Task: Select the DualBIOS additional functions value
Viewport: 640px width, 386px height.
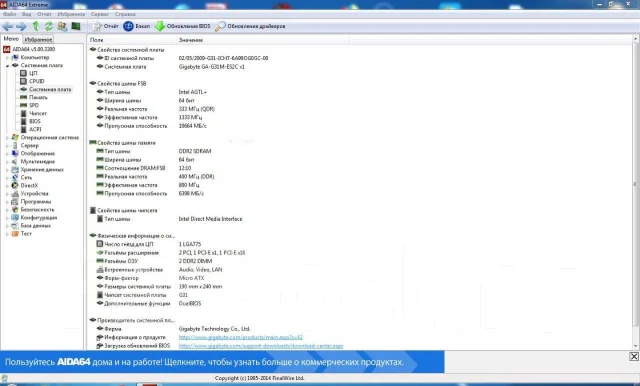Action: [x=190, y=303]
